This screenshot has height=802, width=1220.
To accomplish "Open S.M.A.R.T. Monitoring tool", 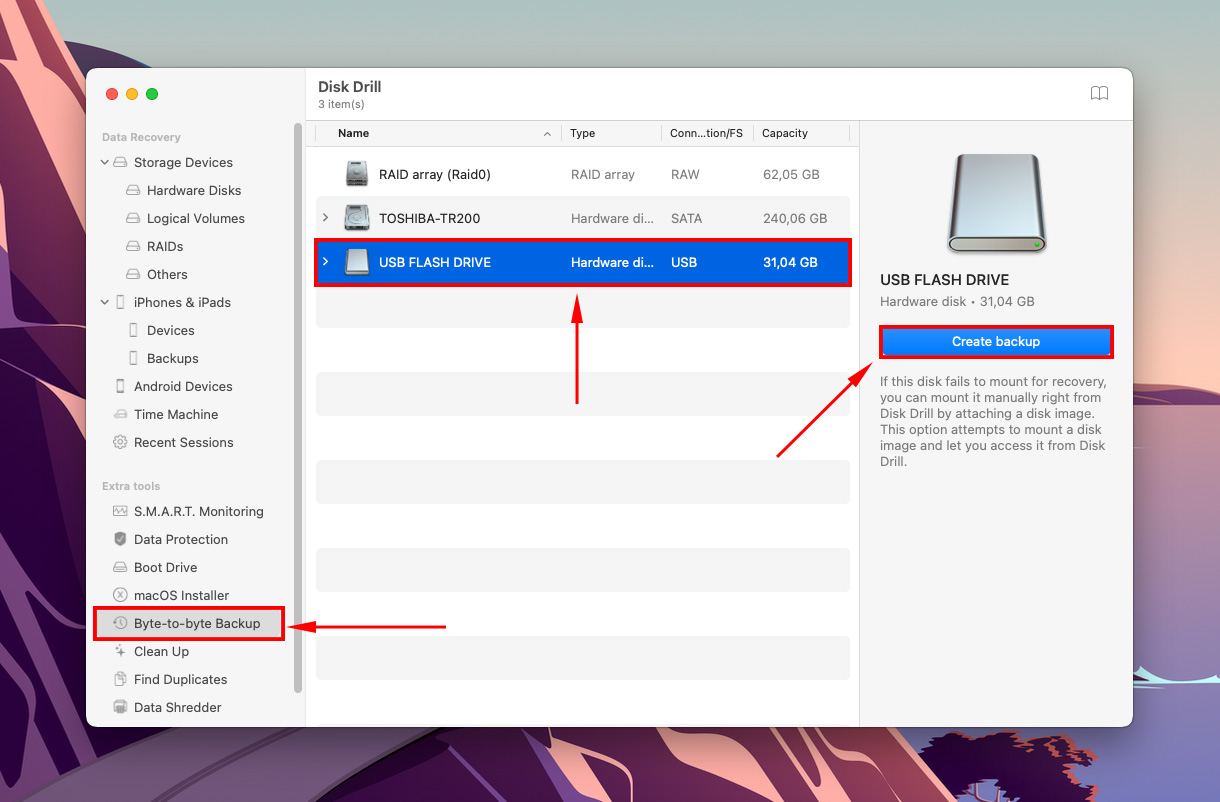I will point(199,511).
